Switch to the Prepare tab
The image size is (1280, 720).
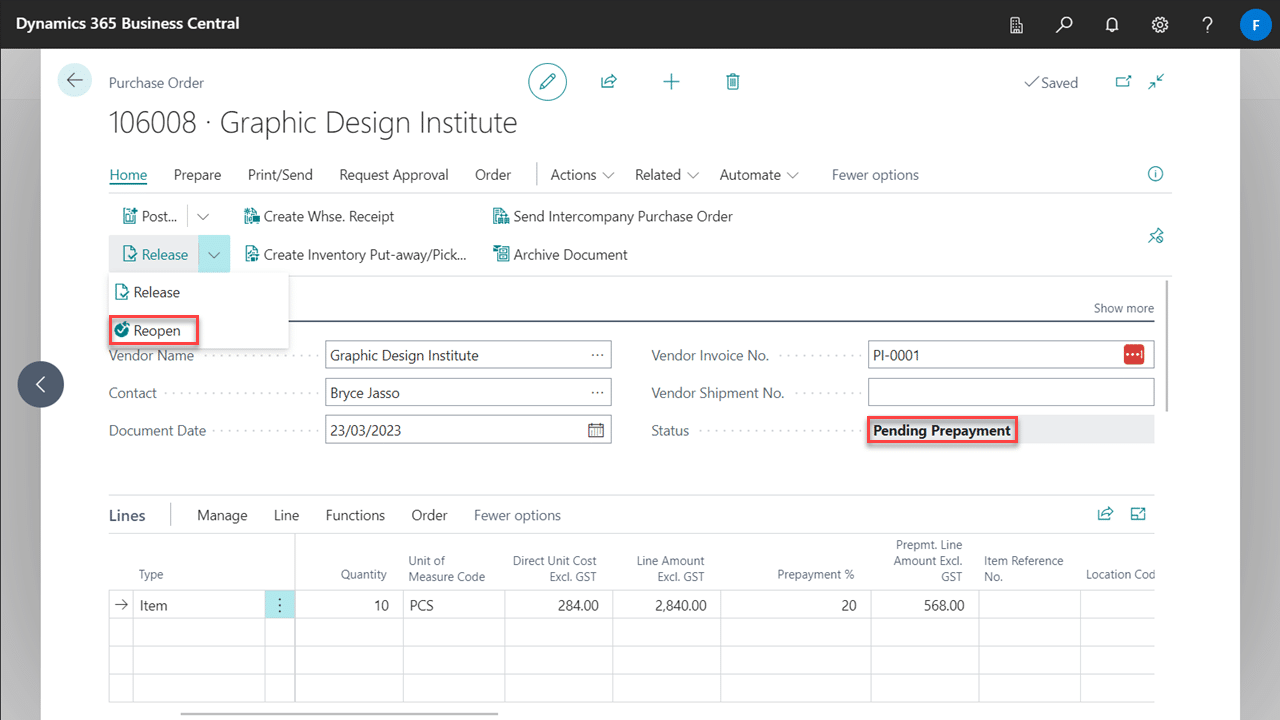tap(197, 174)
